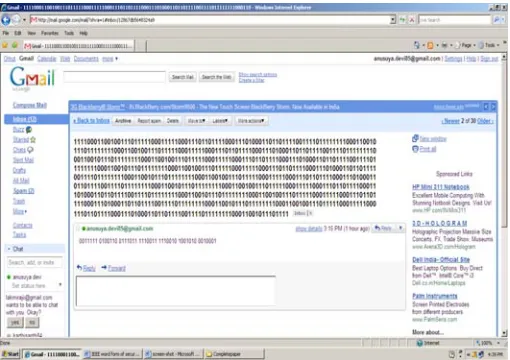This screenshot has height=360, width=510.
Task: Click the previous ad arrow in blue header
Action: point(486,107)
